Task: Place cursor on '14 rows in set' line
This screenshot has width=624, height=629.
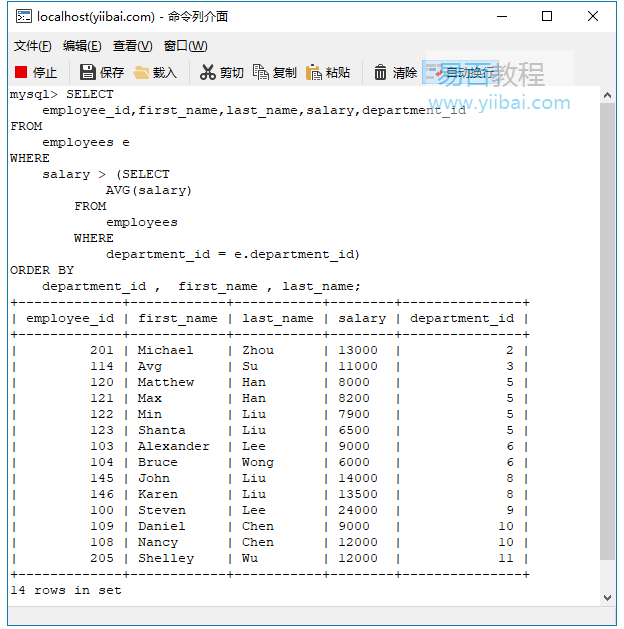Action: [x=66, y=590]
